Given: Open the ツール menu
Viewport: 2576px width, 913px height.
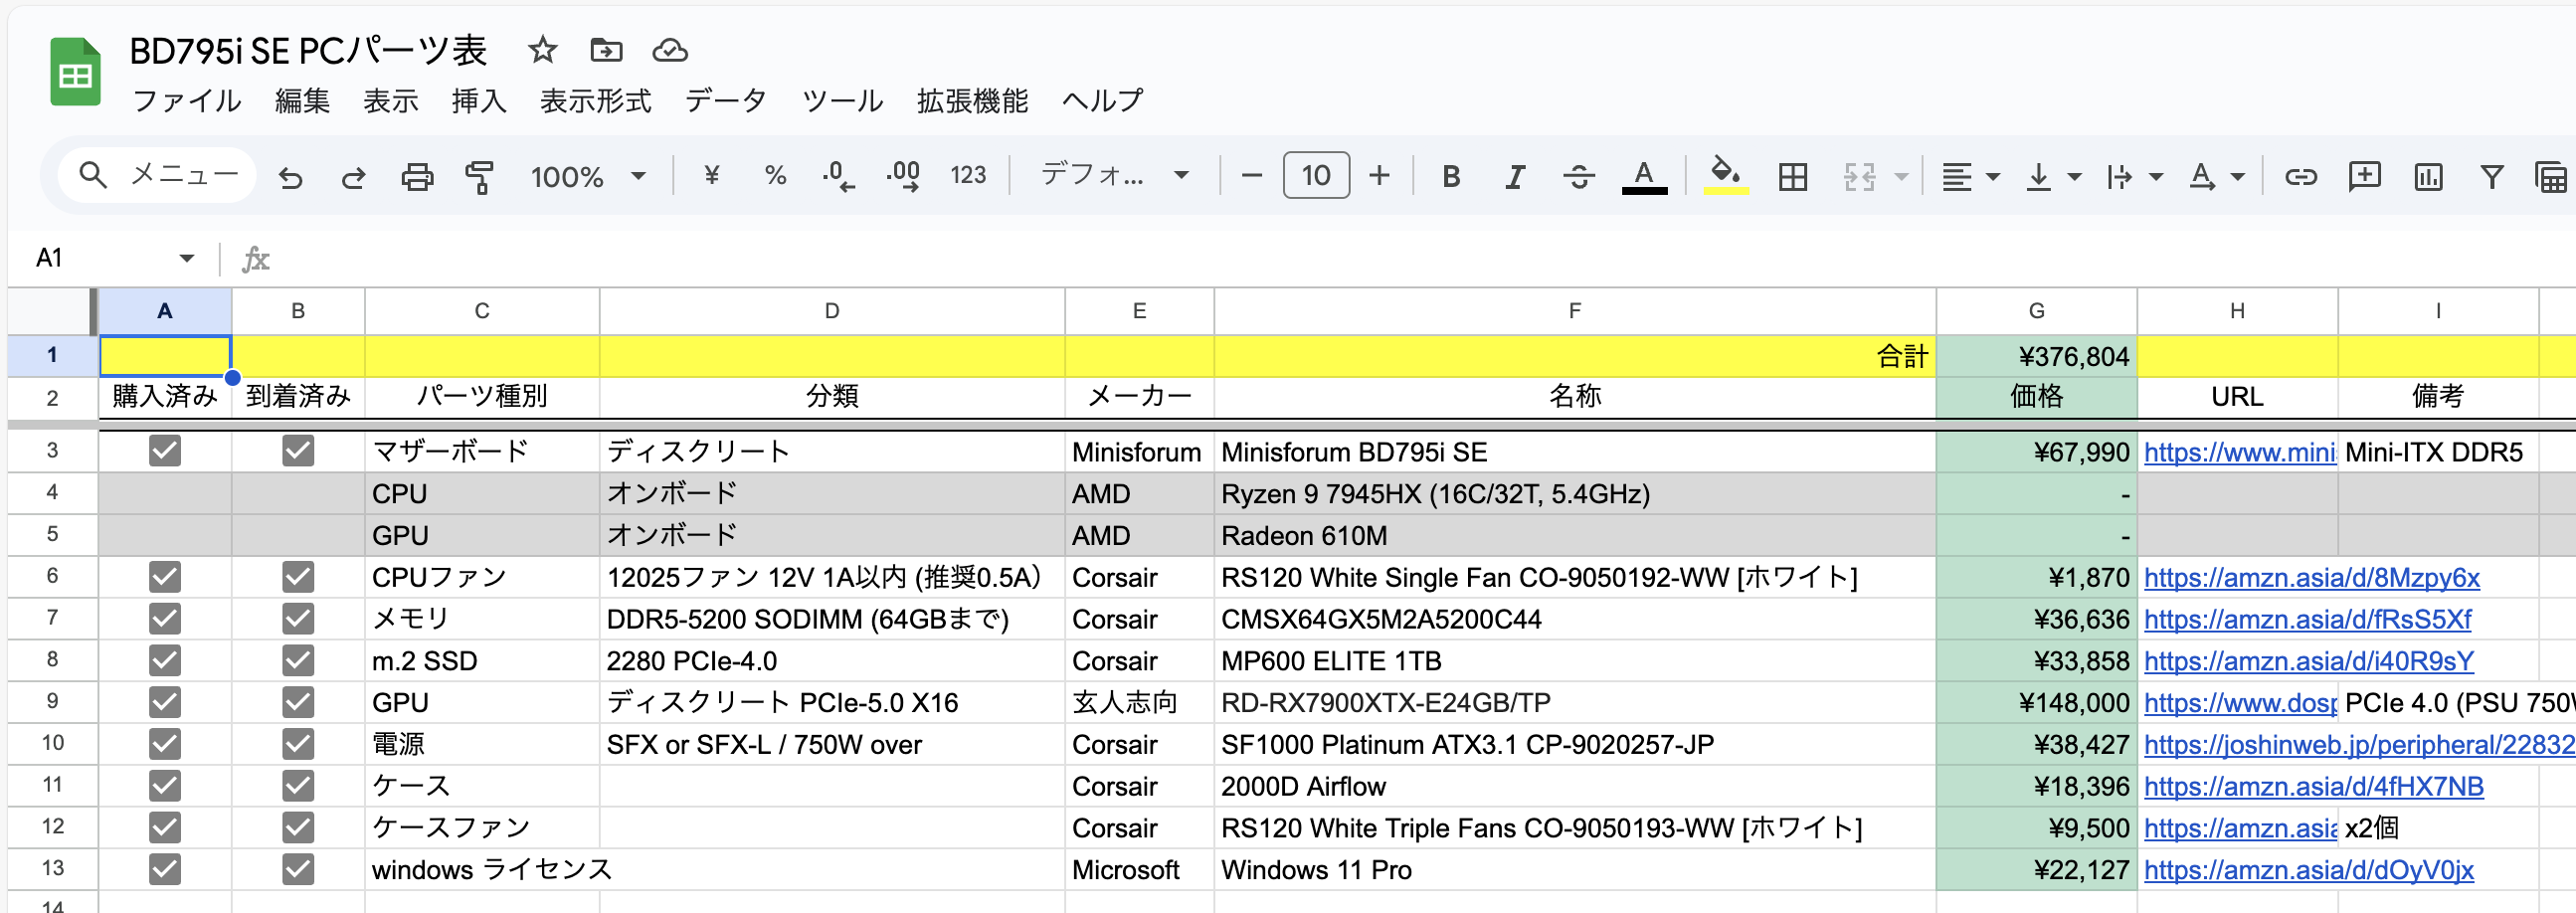Looking at the screenshot, I should point(842,100).
